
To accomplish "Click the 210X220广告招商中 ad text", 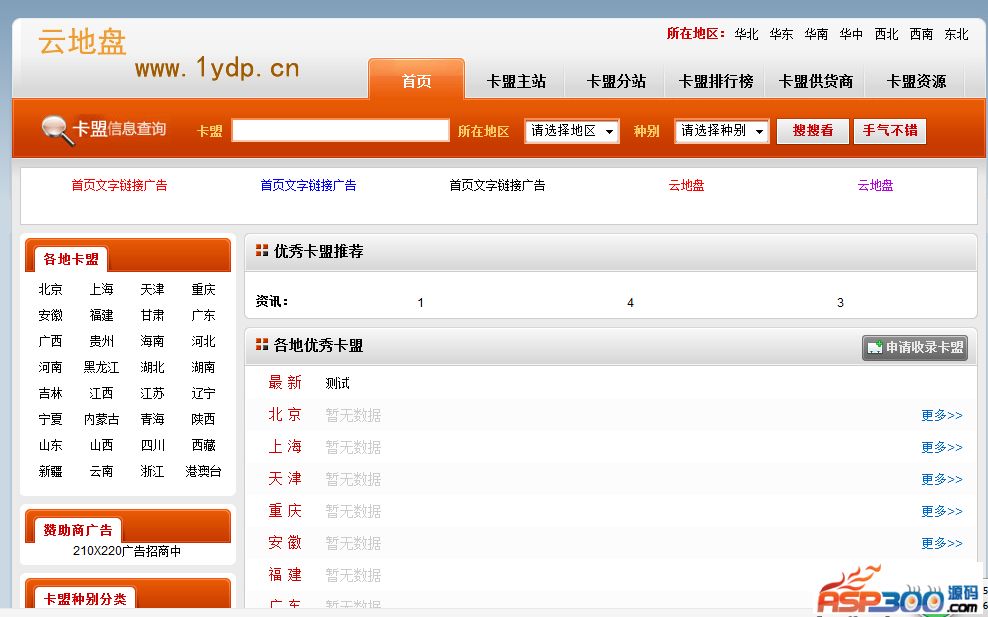I will [x=127, y=551].
